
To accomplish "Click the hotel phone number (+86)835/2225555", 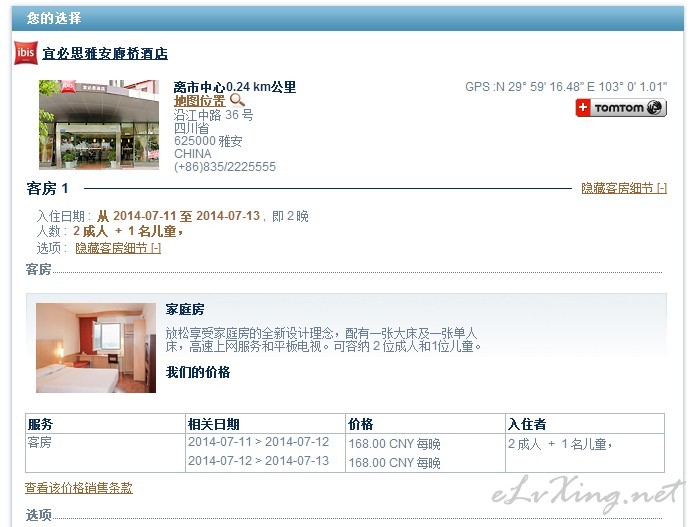I will (x=225, y=167).
